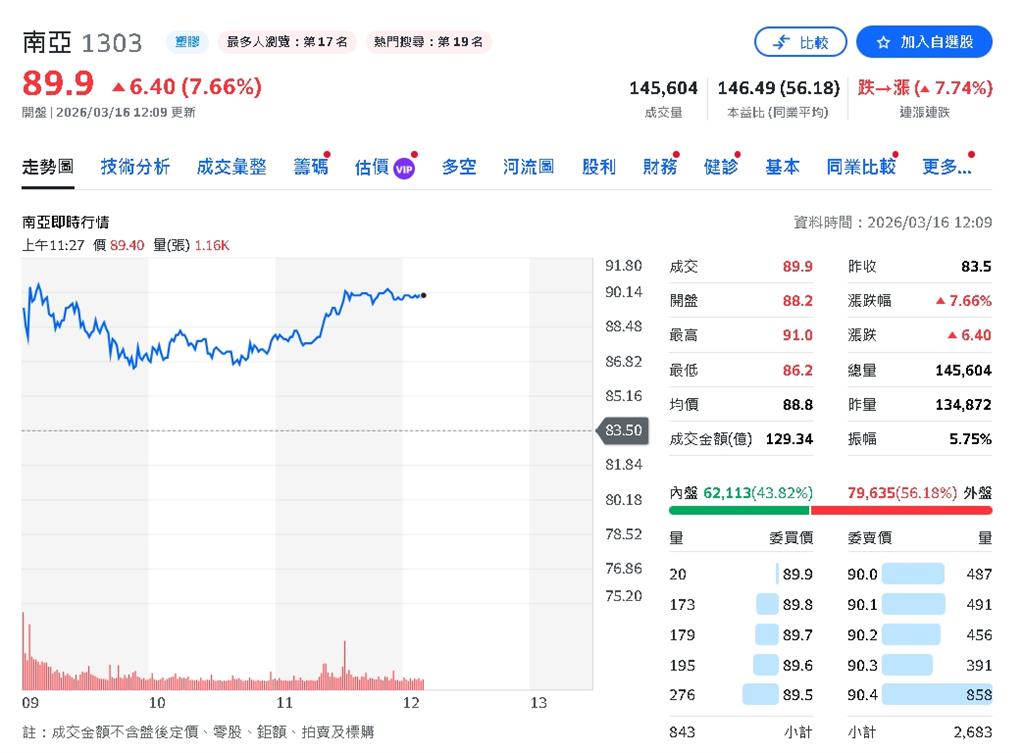Click the star icon to add to watchlist
This screenshot has width=1024, height=753.
(x=884, y=42)
